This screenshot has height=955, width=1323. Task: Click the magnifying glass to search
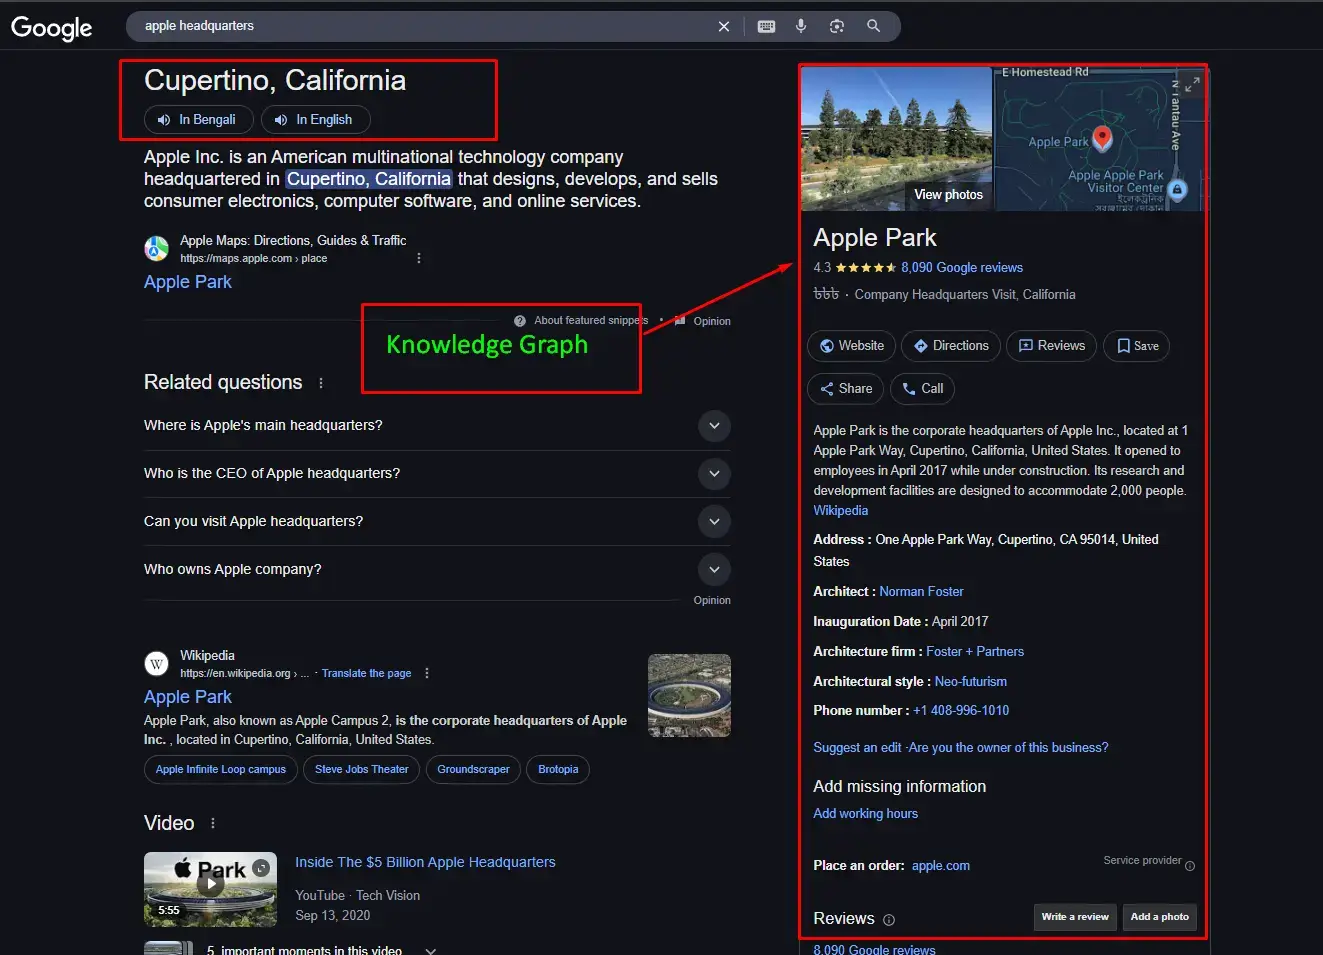(873, 26)
